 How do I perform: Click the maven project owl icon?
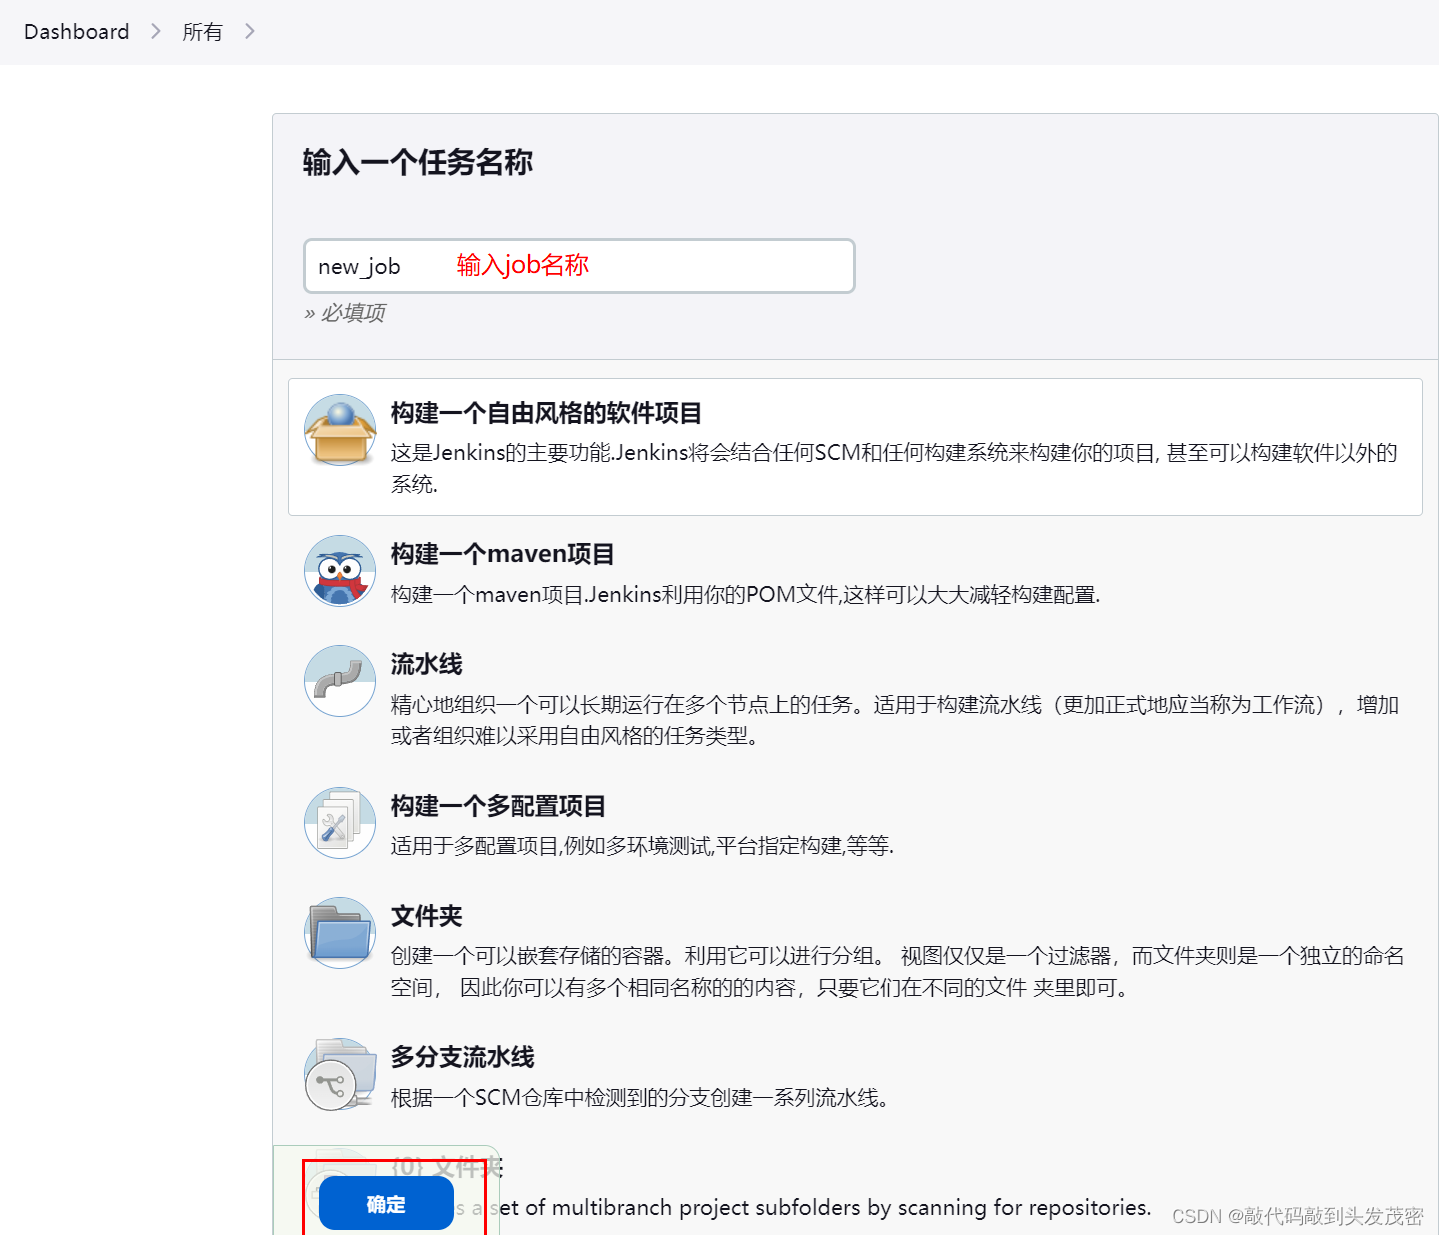[x=340, y=571]
